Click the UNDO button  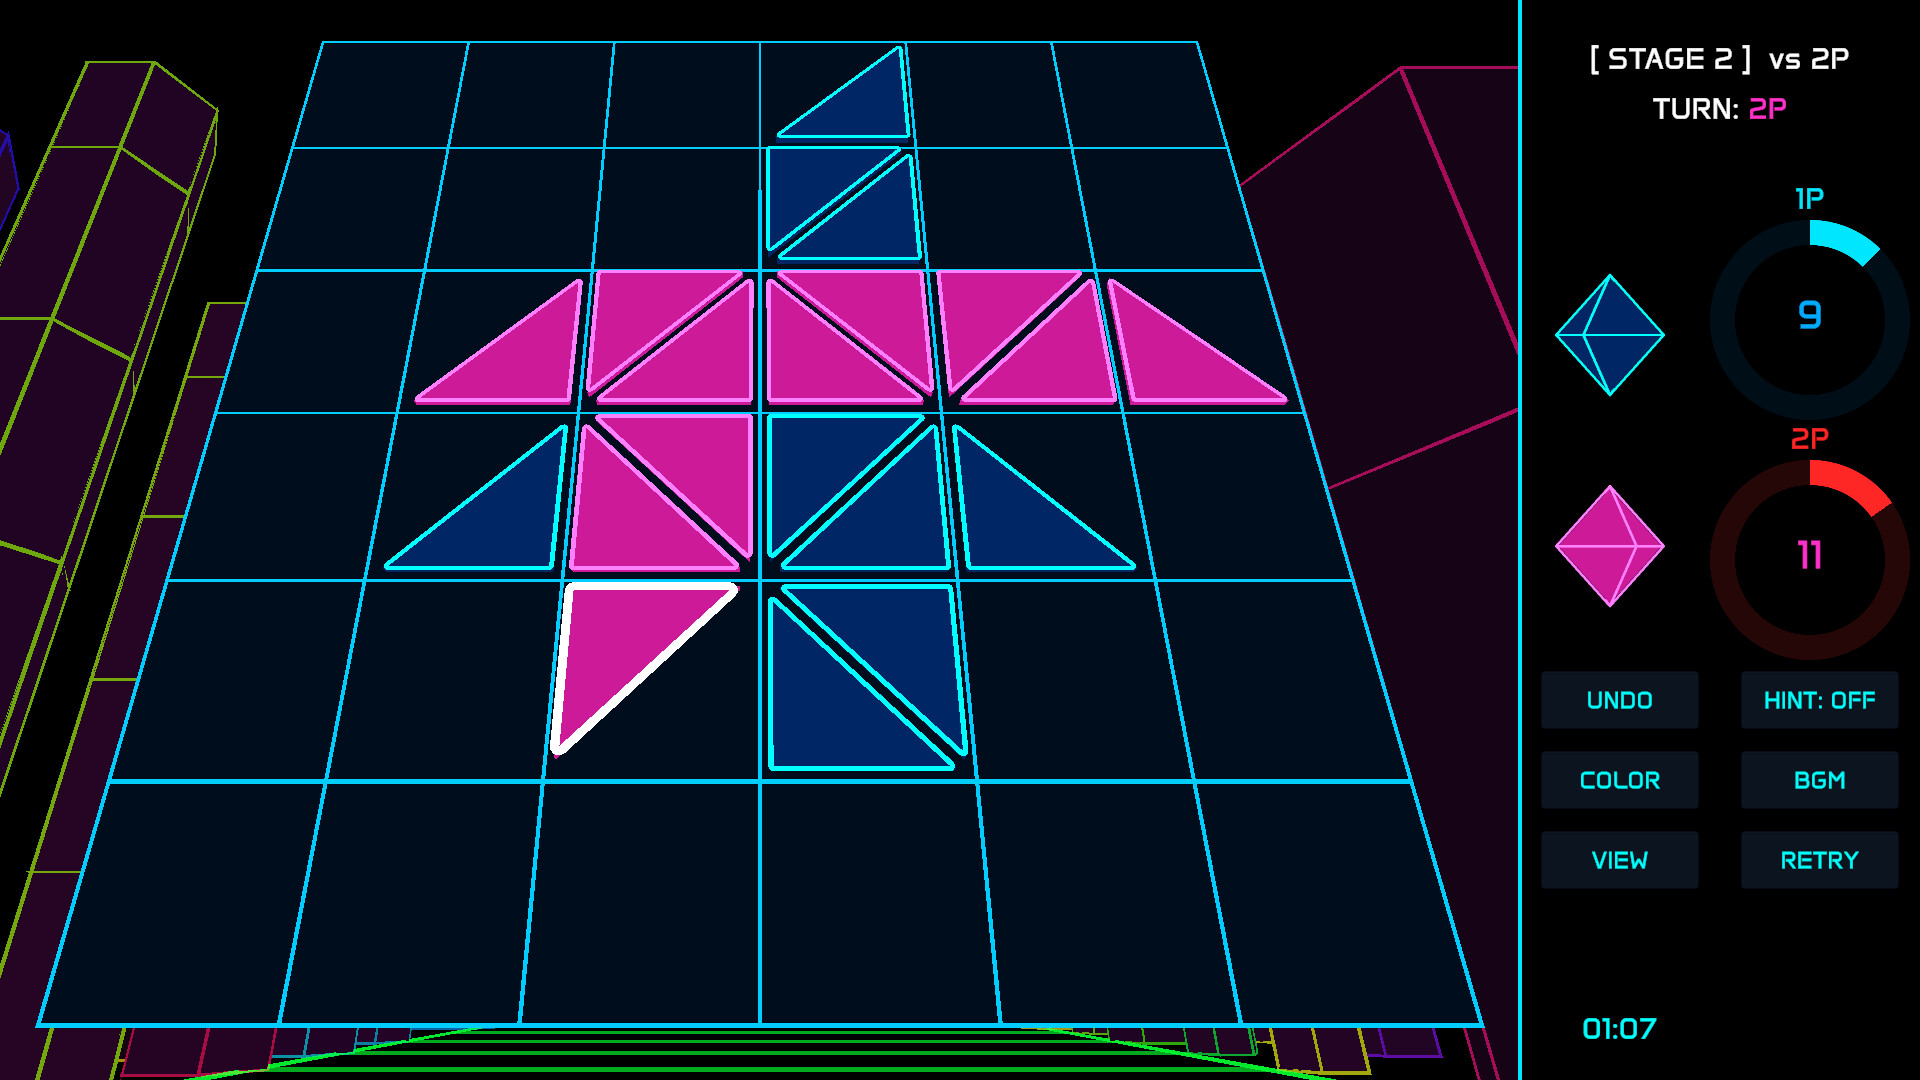(1619, 700)
